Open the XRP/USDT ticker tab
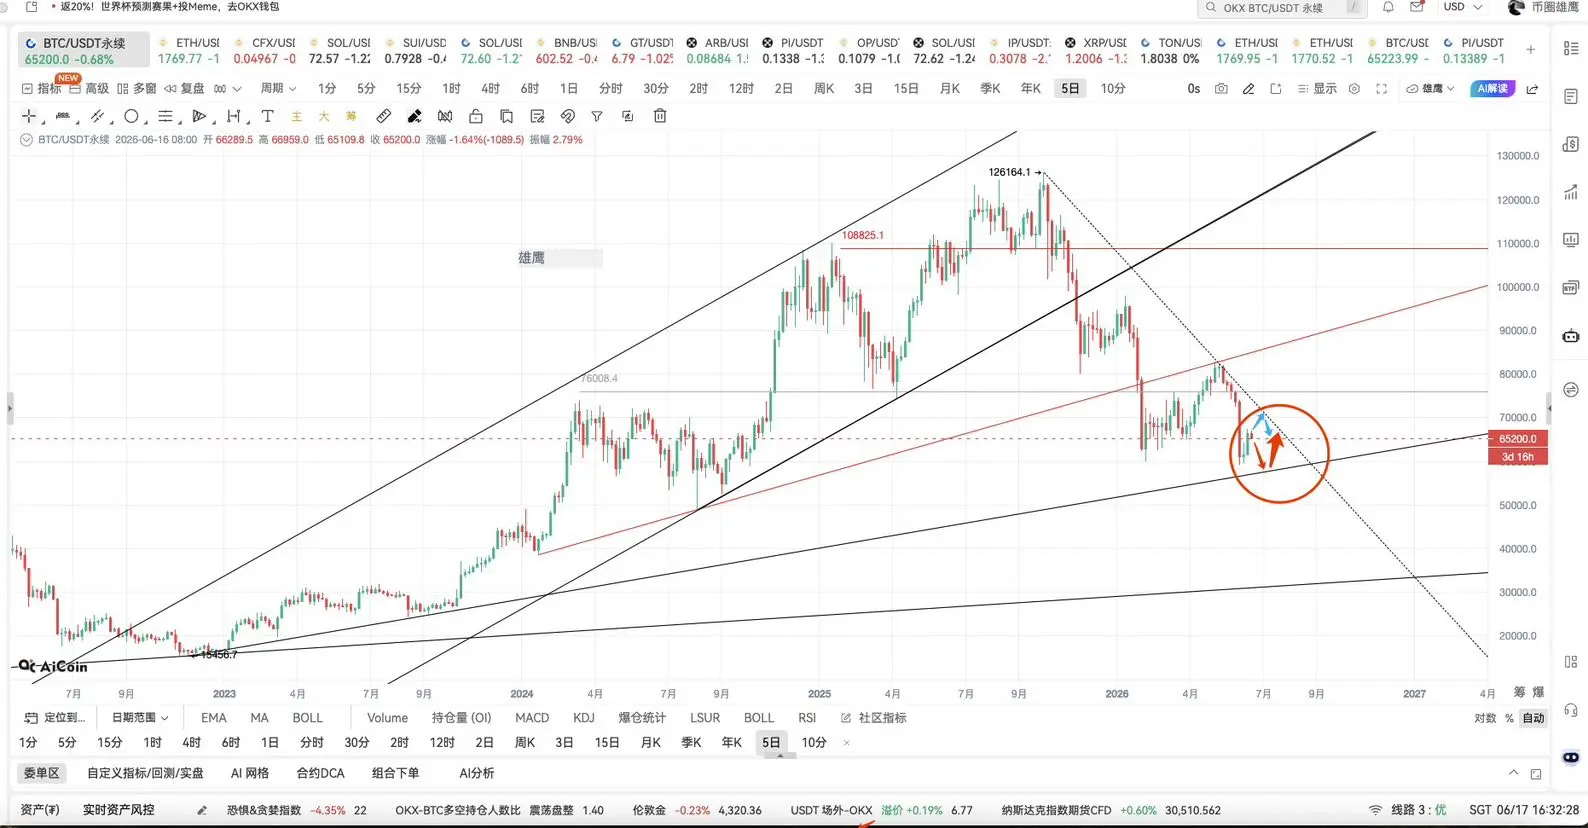Viewport: 1588px width, 828px height. click(x=1096, y=50)
